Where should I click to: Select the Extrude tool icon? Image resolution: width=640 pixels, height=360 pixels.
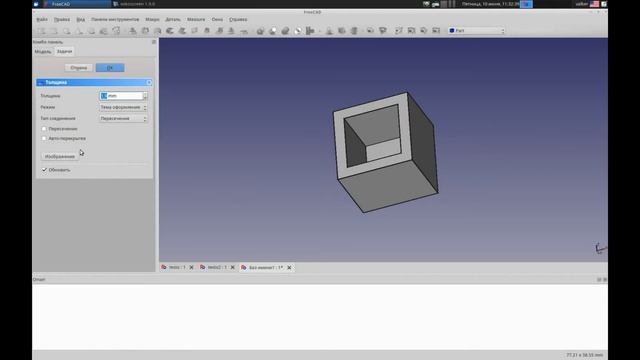tap(133, 31)
